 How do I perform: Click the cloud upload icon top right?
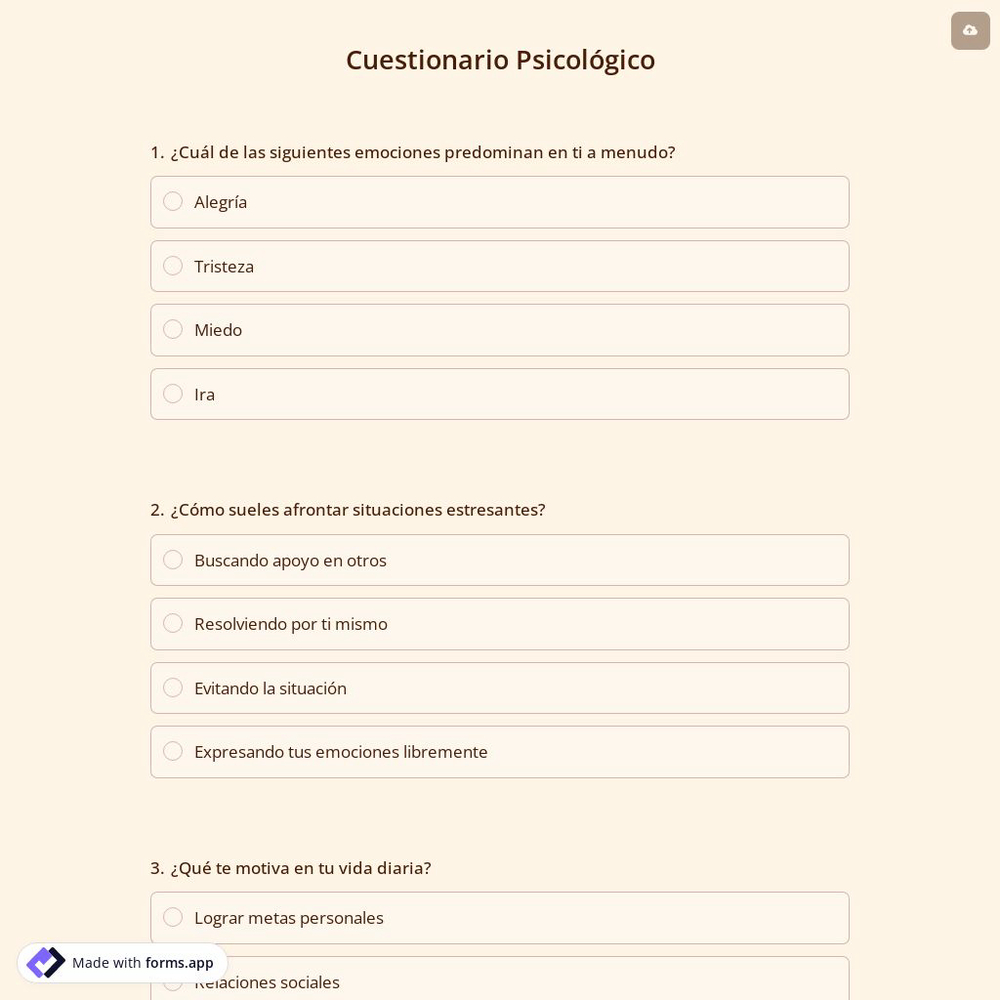tap(970, 30)
